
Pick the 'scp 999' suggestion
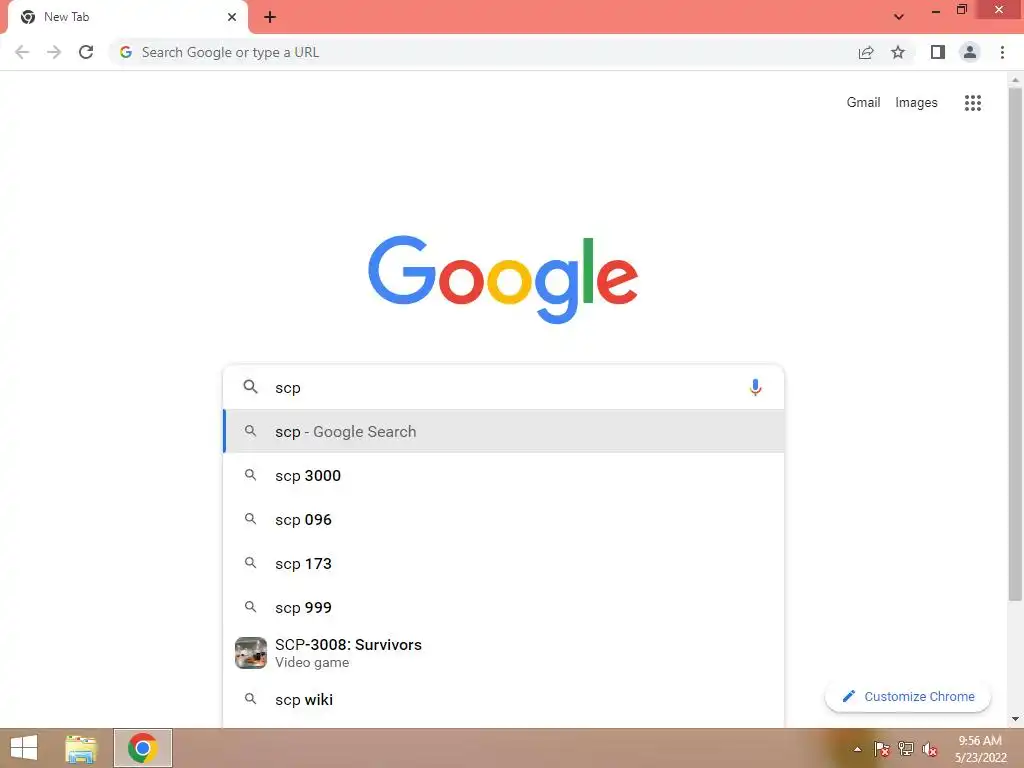click(x=504, y=607)
